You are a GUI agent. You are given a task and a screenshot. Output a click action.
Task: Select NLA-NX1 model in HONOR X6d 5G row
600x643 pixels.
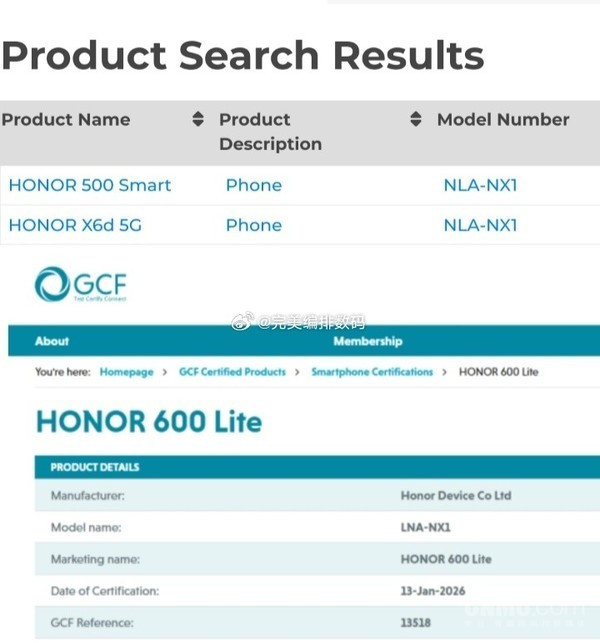480,225
